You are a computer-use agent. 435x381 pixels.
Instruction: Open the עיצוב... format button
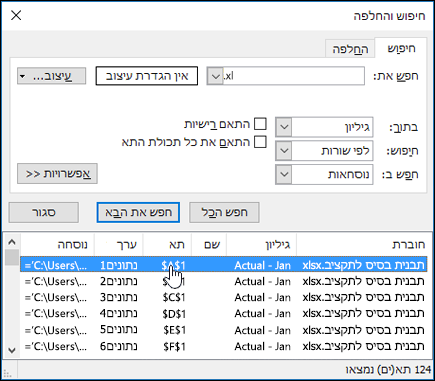52,76
